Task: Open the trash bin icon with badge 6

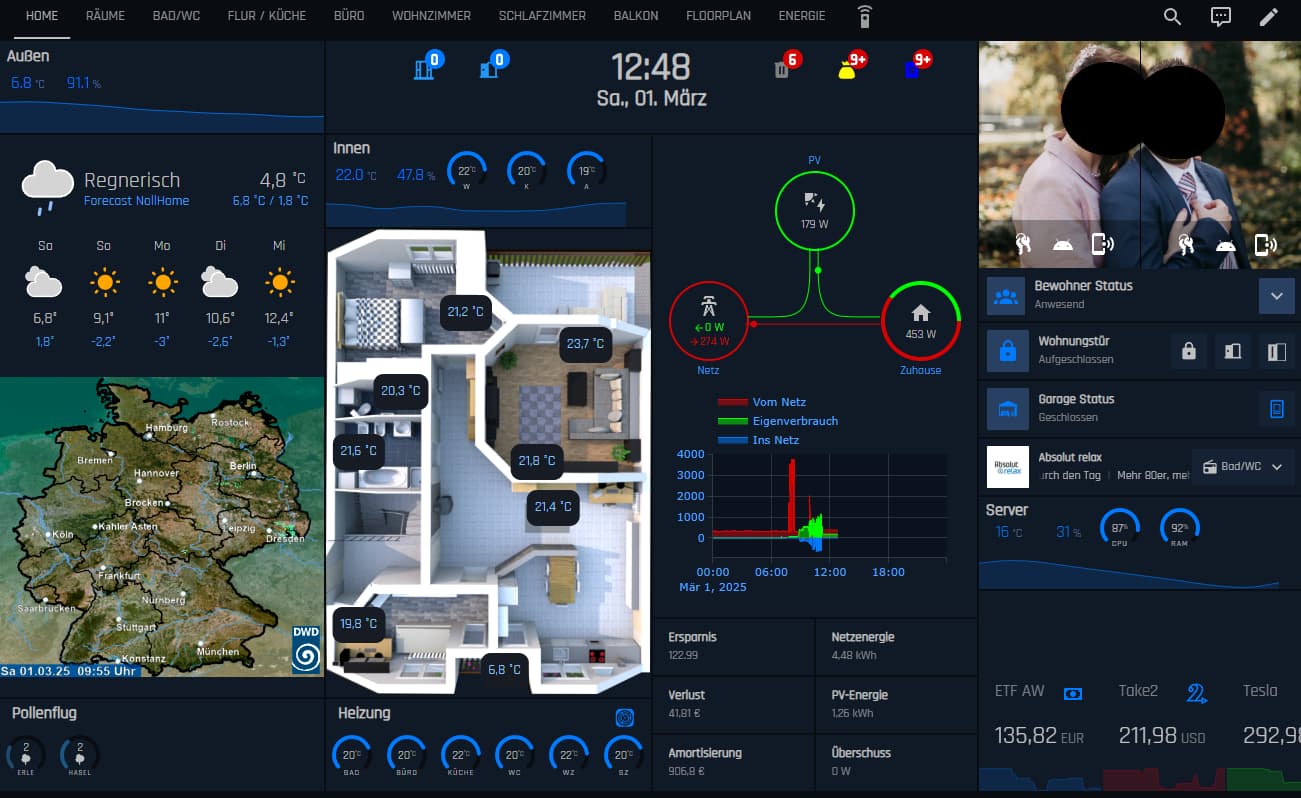Action: click(x=782, y=69)
